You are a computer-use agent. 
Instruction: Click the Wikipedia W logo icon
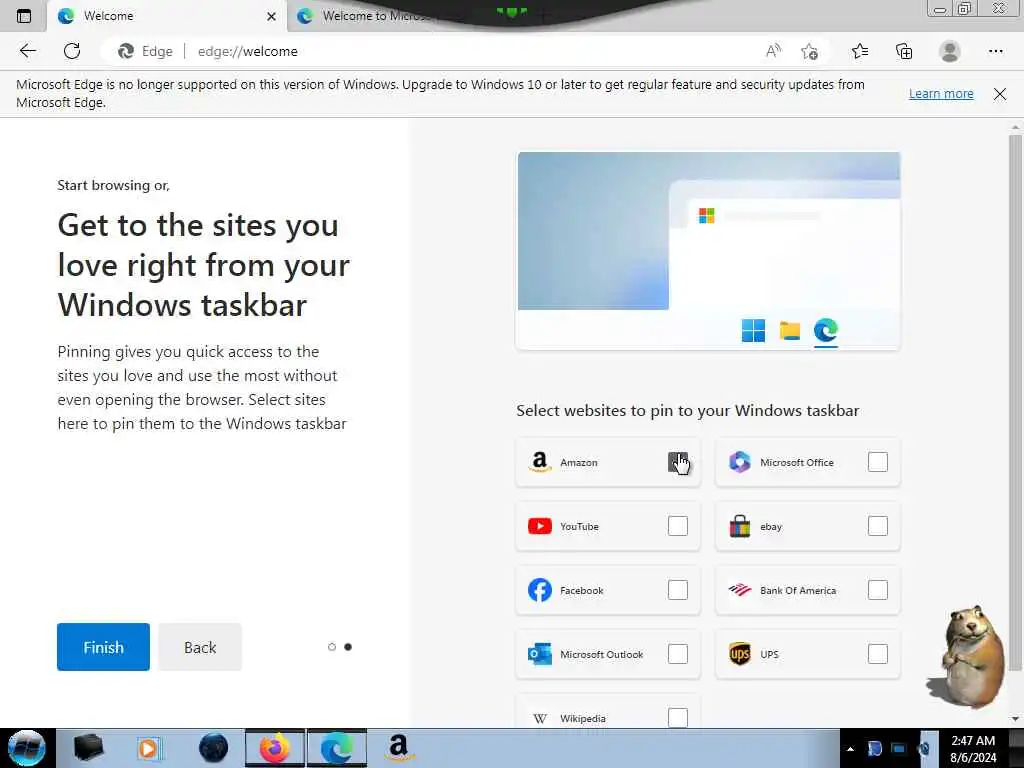click(539, 718)
